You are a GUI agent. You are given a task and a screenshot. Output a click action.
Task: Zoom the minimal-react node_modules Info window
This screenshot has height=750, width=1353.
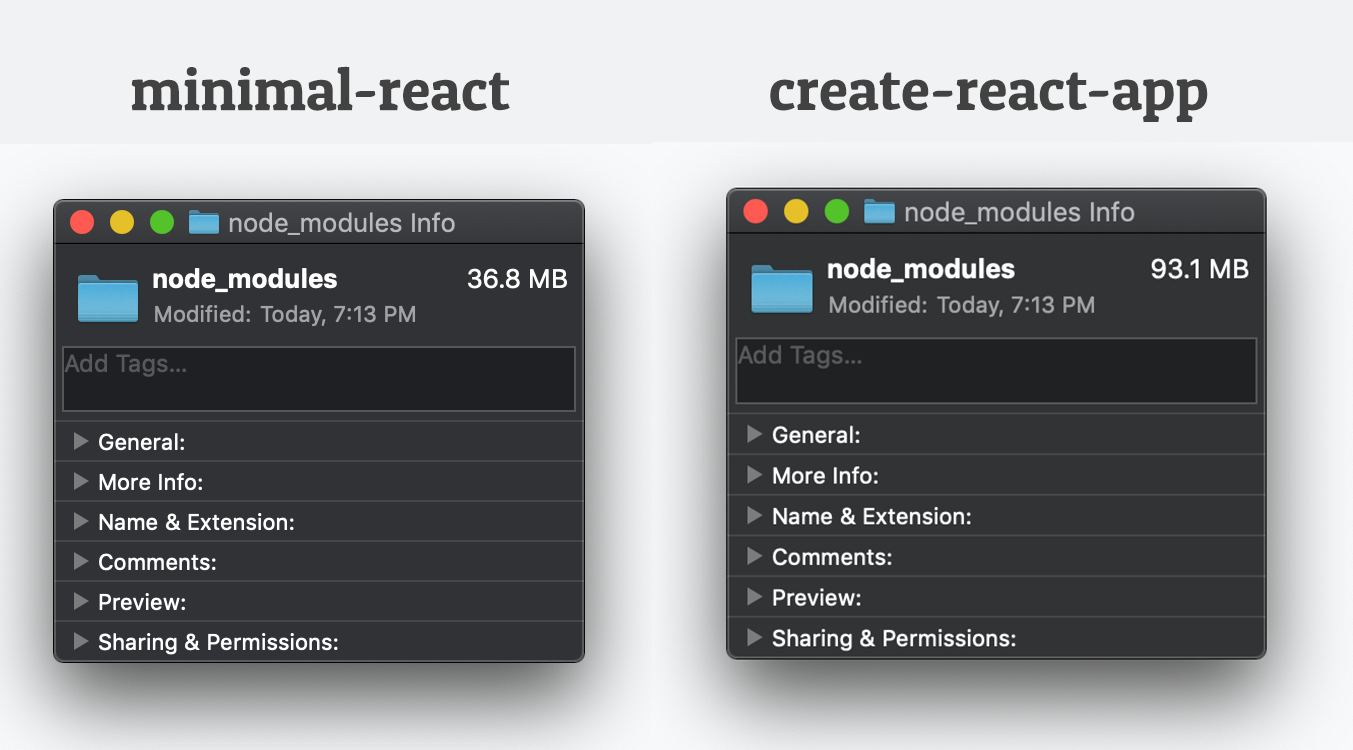162,222
